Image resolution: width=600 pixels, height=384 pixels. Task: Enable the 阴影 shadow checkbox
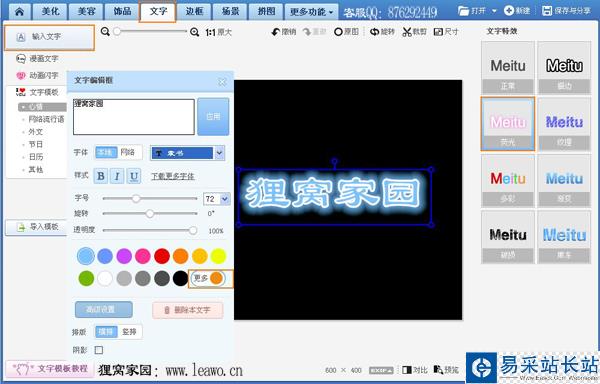[x=99, y=350]
